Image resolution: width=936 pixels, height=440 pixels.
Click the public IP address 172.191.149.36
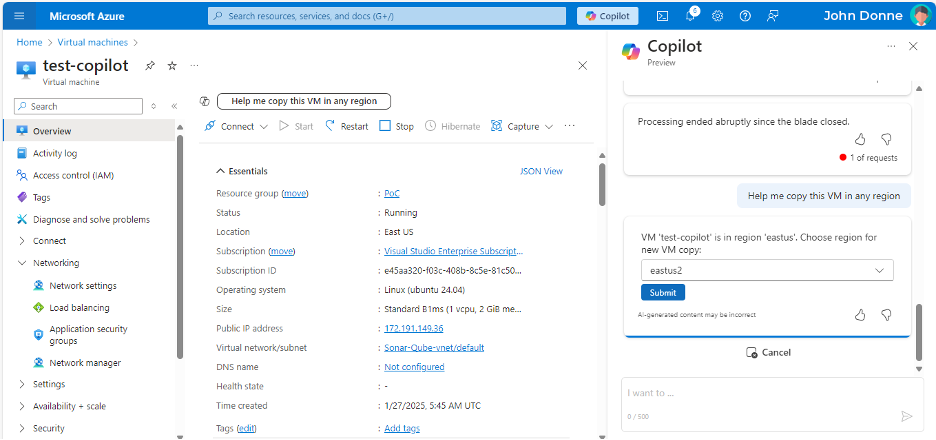coord(414,328)
